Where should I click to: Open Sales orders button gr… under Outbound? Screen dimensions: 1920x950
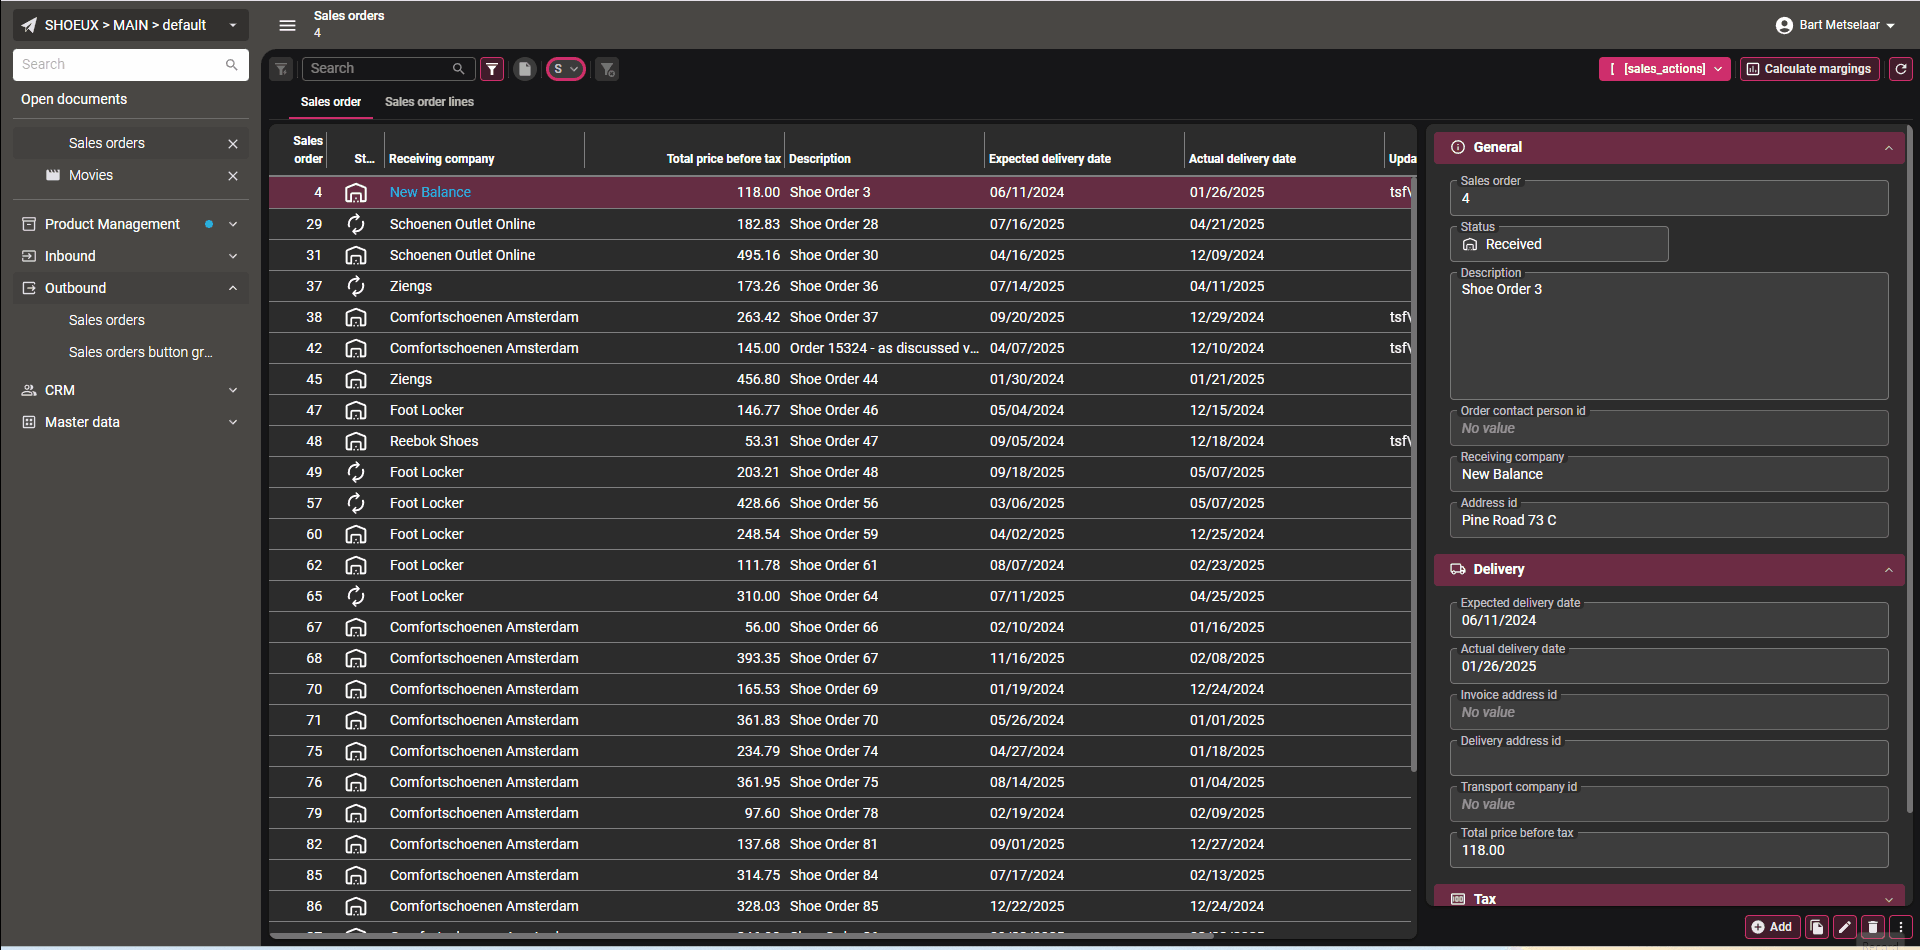pyautogui.click(x=140, y=352)
